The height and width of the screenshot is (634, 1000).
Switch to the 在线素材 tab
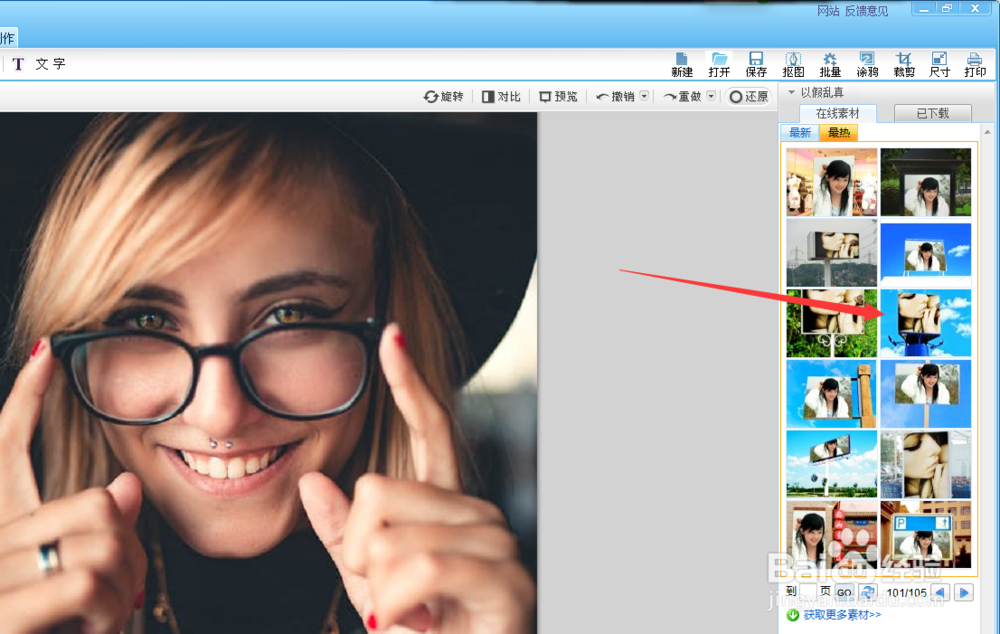point(837,113)
